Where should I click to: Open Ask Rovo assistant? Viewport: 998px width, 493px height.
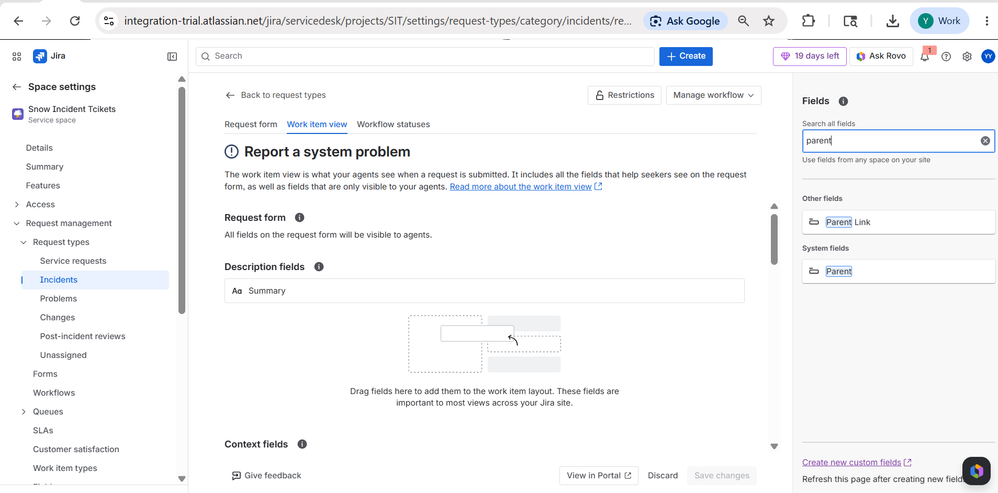click(882, 56)
